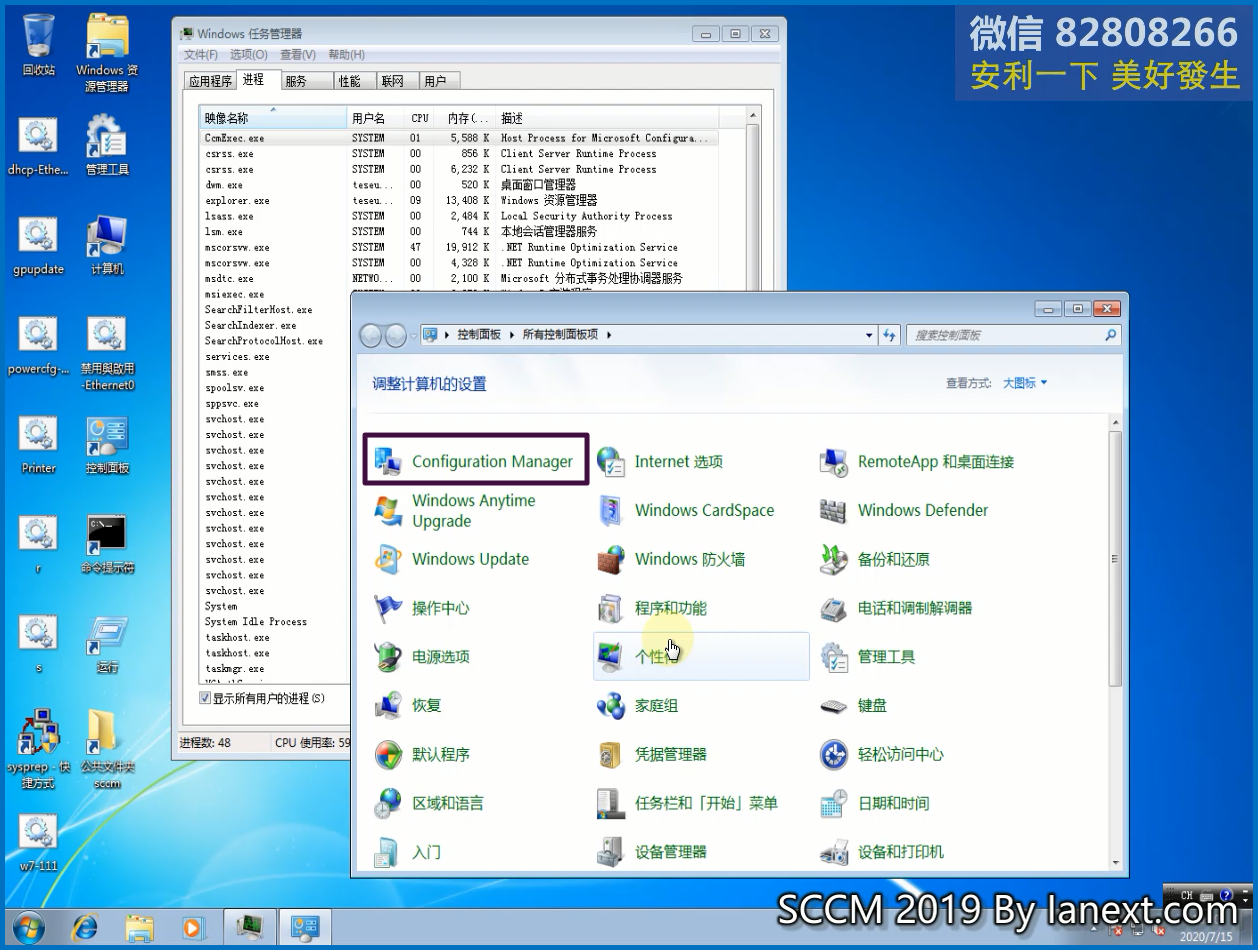1258x950 pixels.
Task: Open Task Manager 帮助(H) menu
Action: point(346,55)
